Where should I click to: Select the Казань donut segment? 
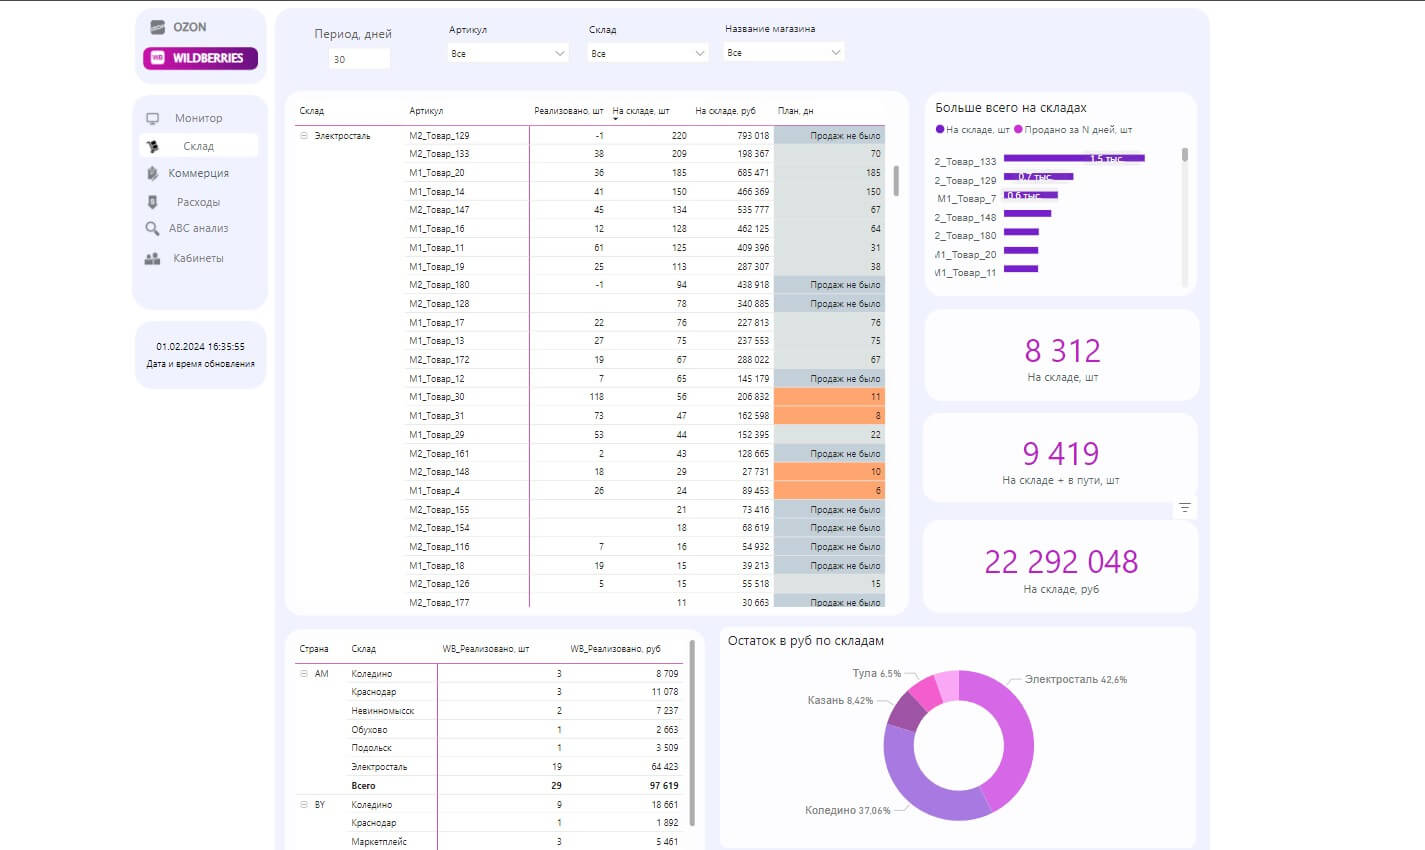click(x=905, y=711)
